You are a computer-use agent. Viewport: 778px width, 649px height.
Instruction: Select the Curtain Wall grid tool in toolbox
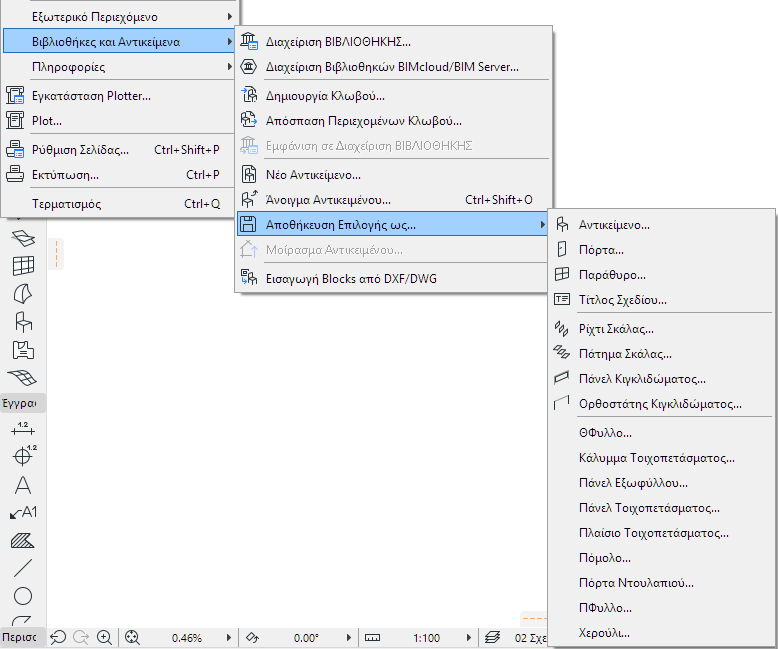tap(23, 266)
